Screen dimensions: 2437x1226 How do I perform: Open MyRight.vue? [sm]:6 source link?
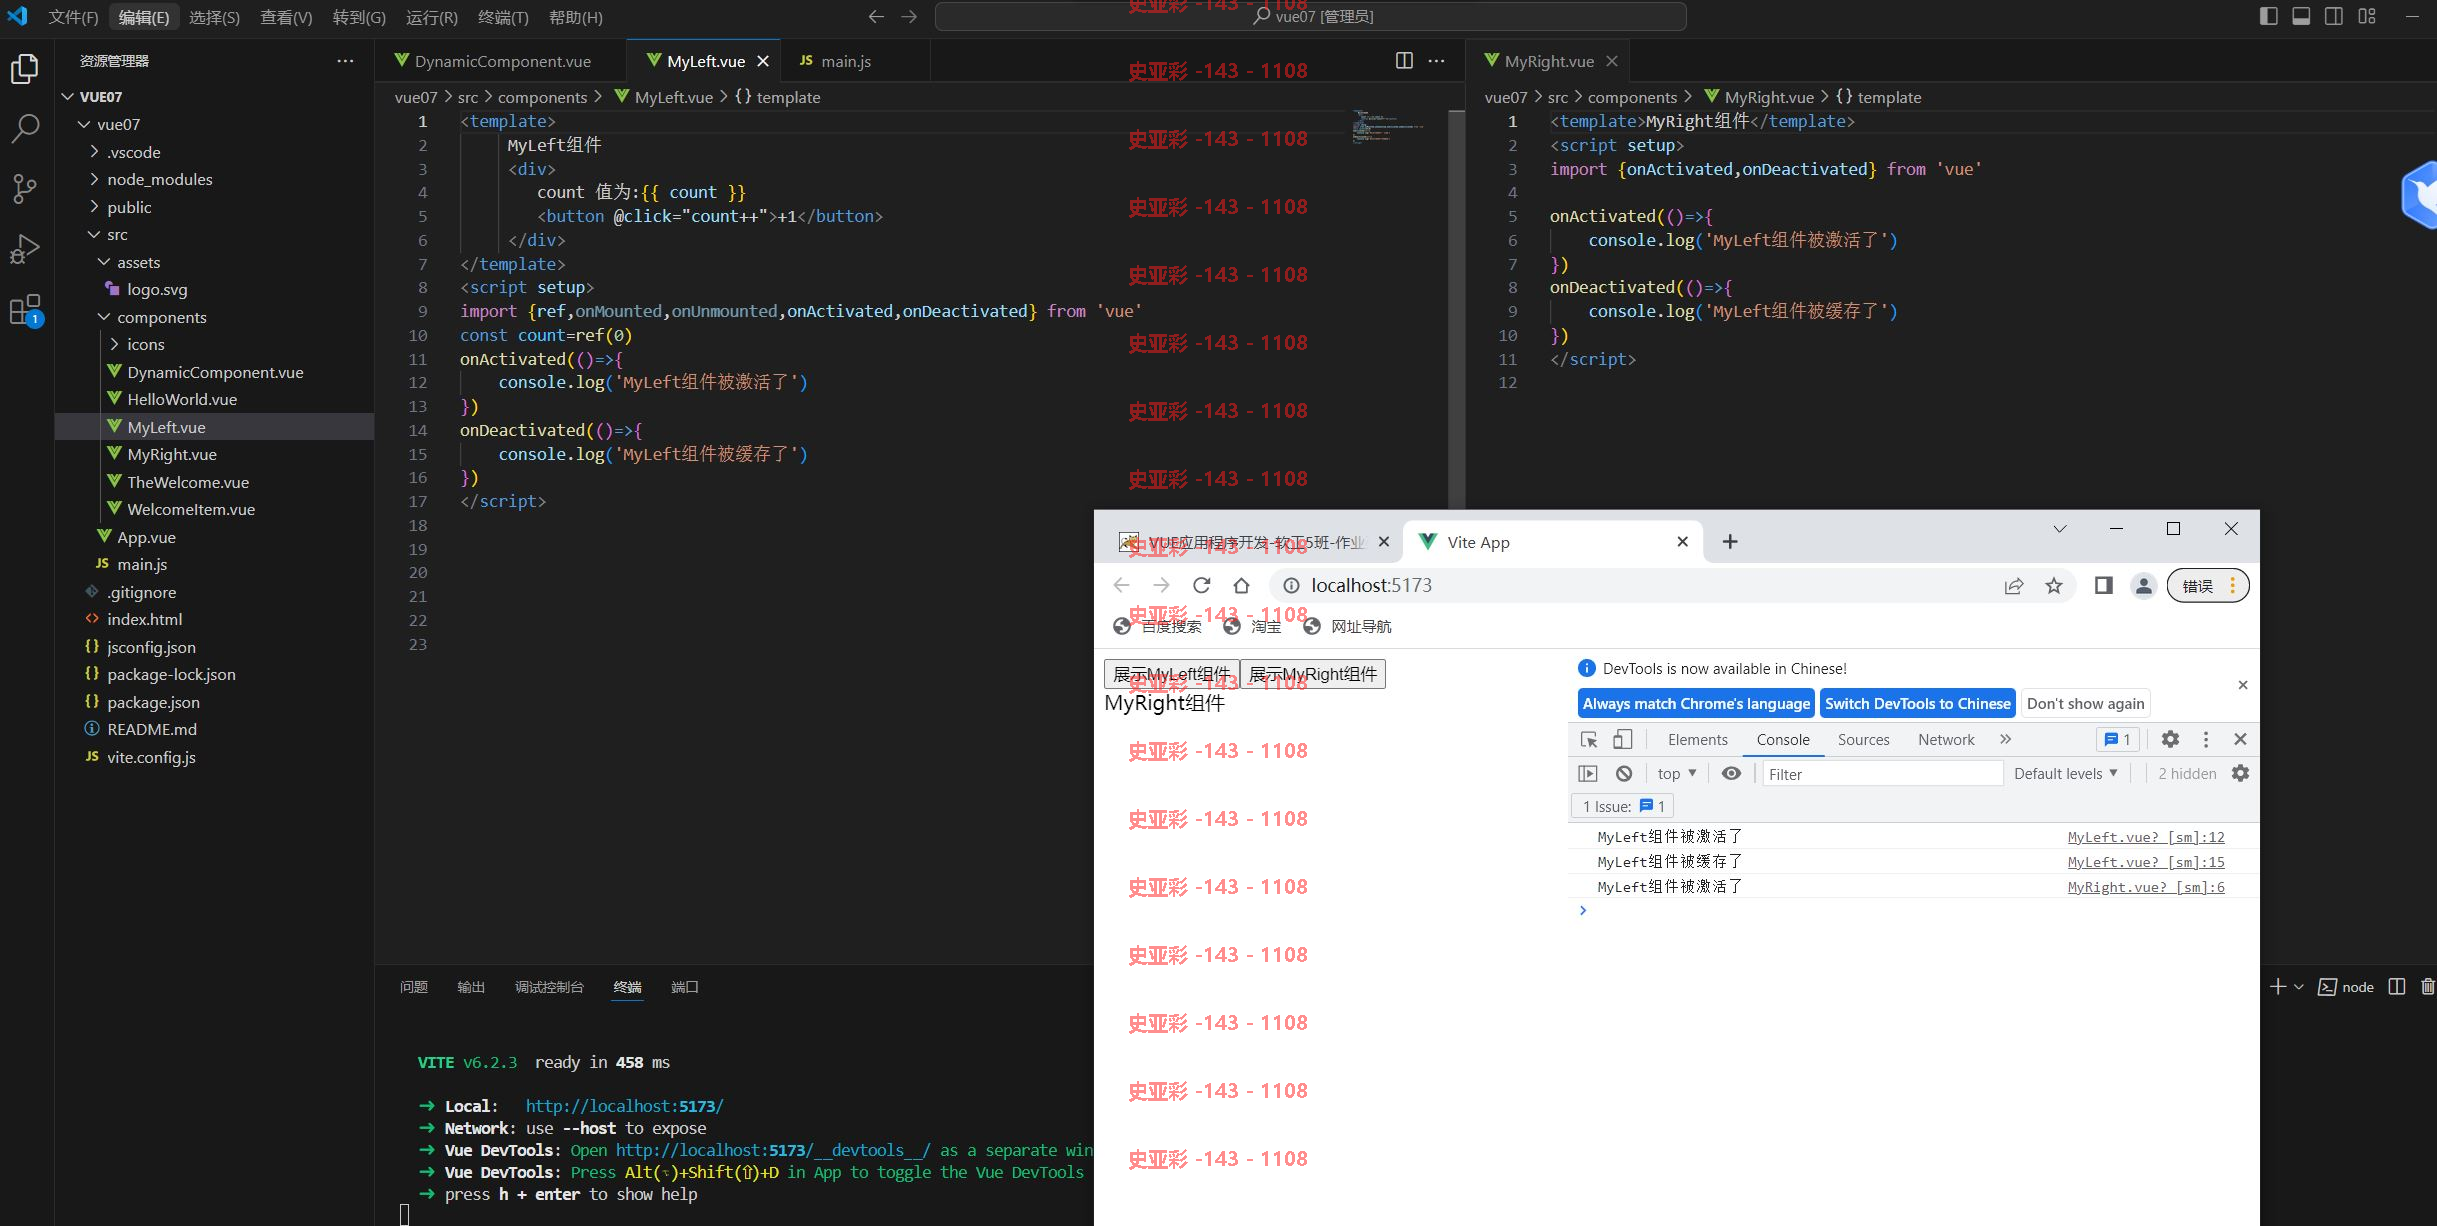[x=2146, y=887]
